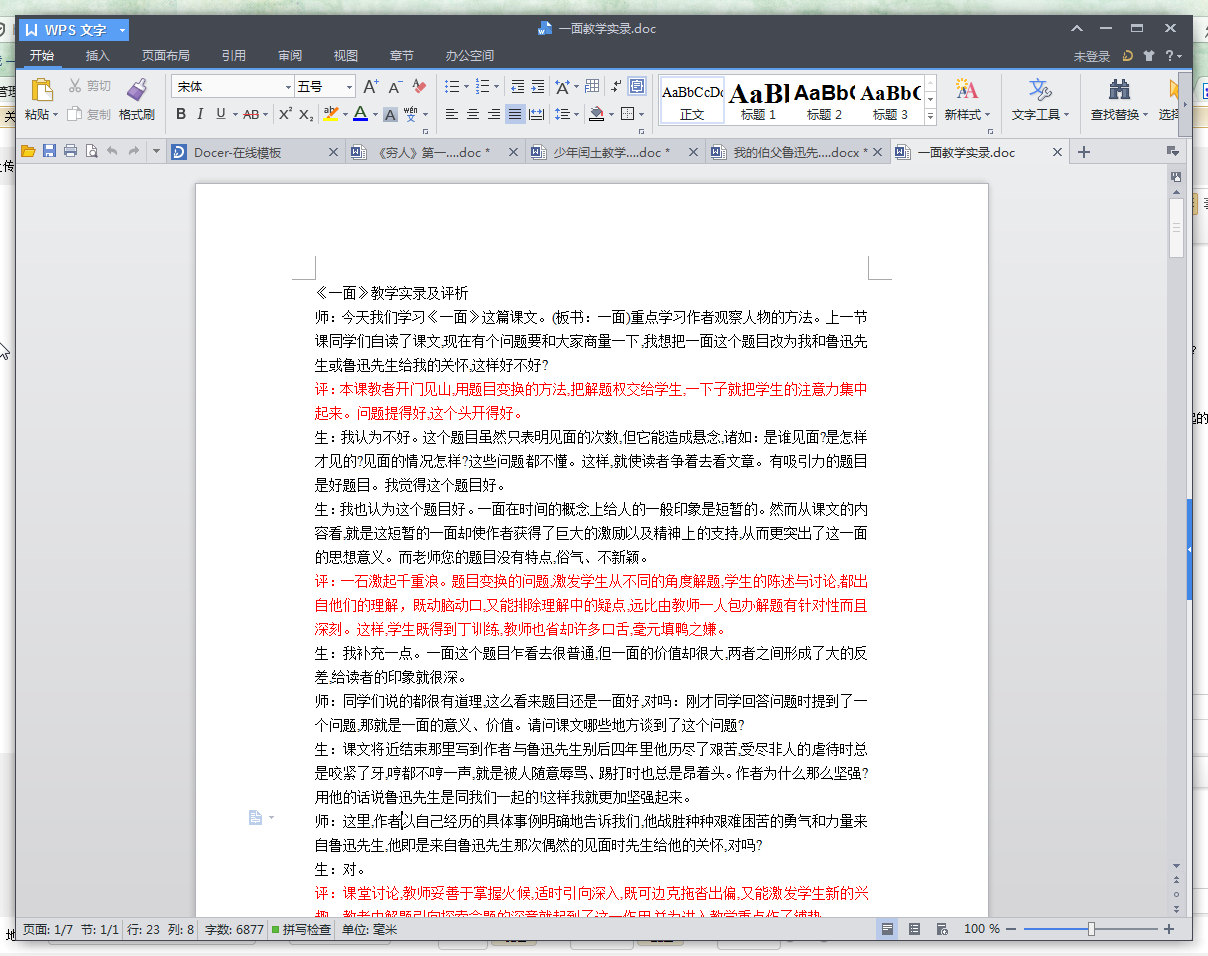Increase paragraph indent icon

538,87
